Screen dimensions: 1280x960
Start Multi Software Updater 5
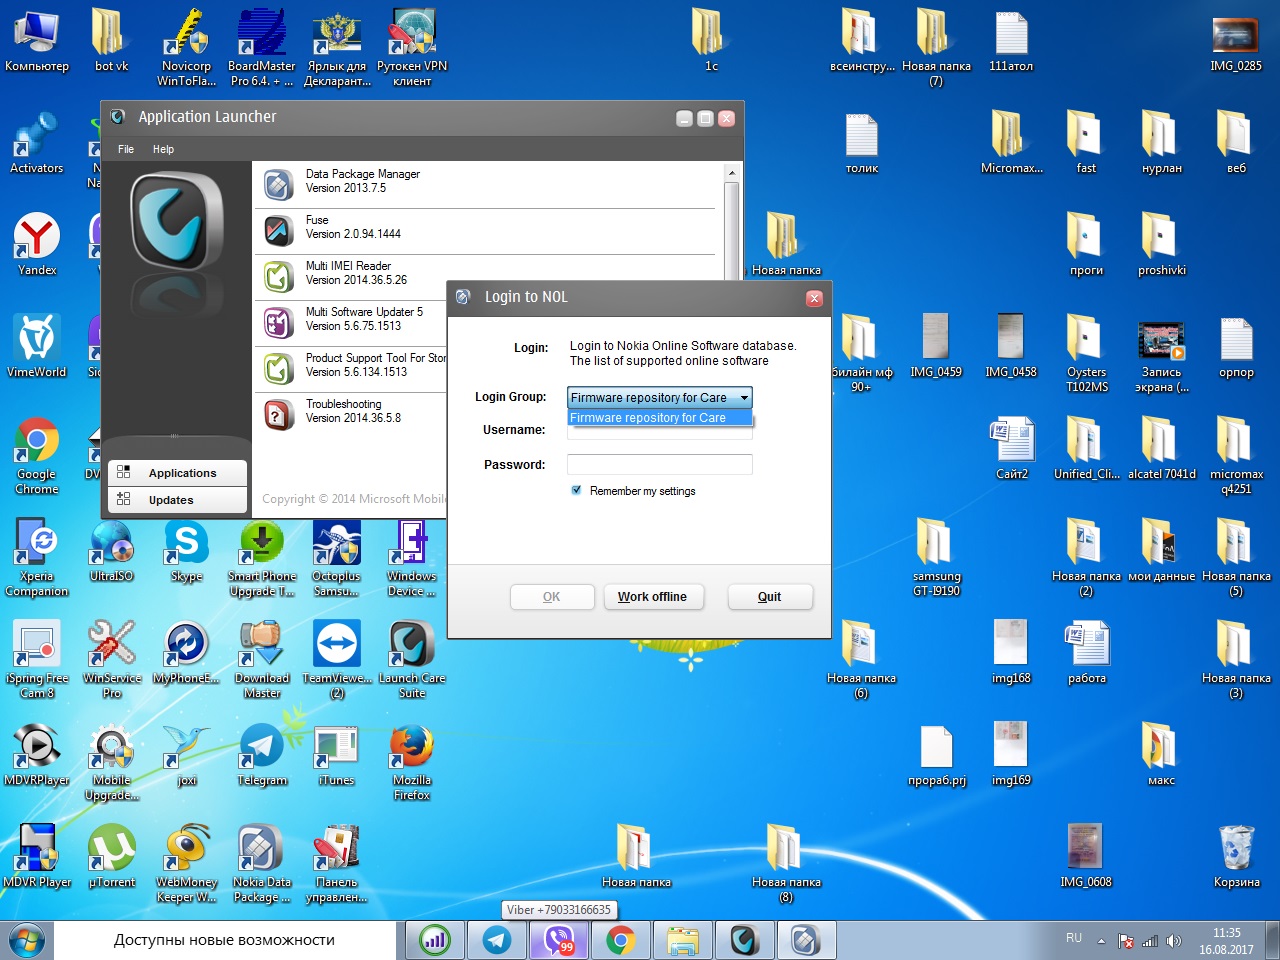[x=279, y=322]
